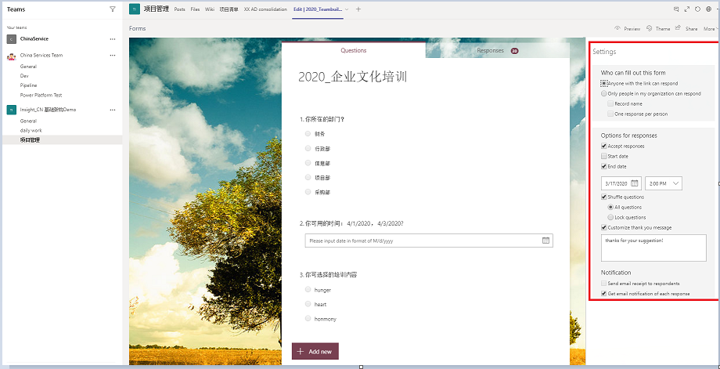Select the Edit | 2020_Teambuil... tab
The height and width of the screenshot is (369, 720).
318,9
